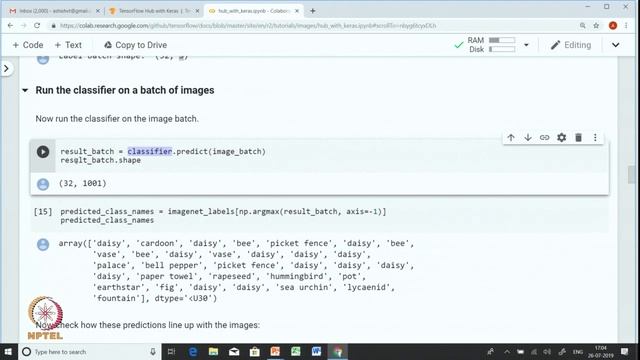Click the taskbar clock and date
The width and height of the screenshot is (640, 360).
pyautogui.click(x=600, y=351)
